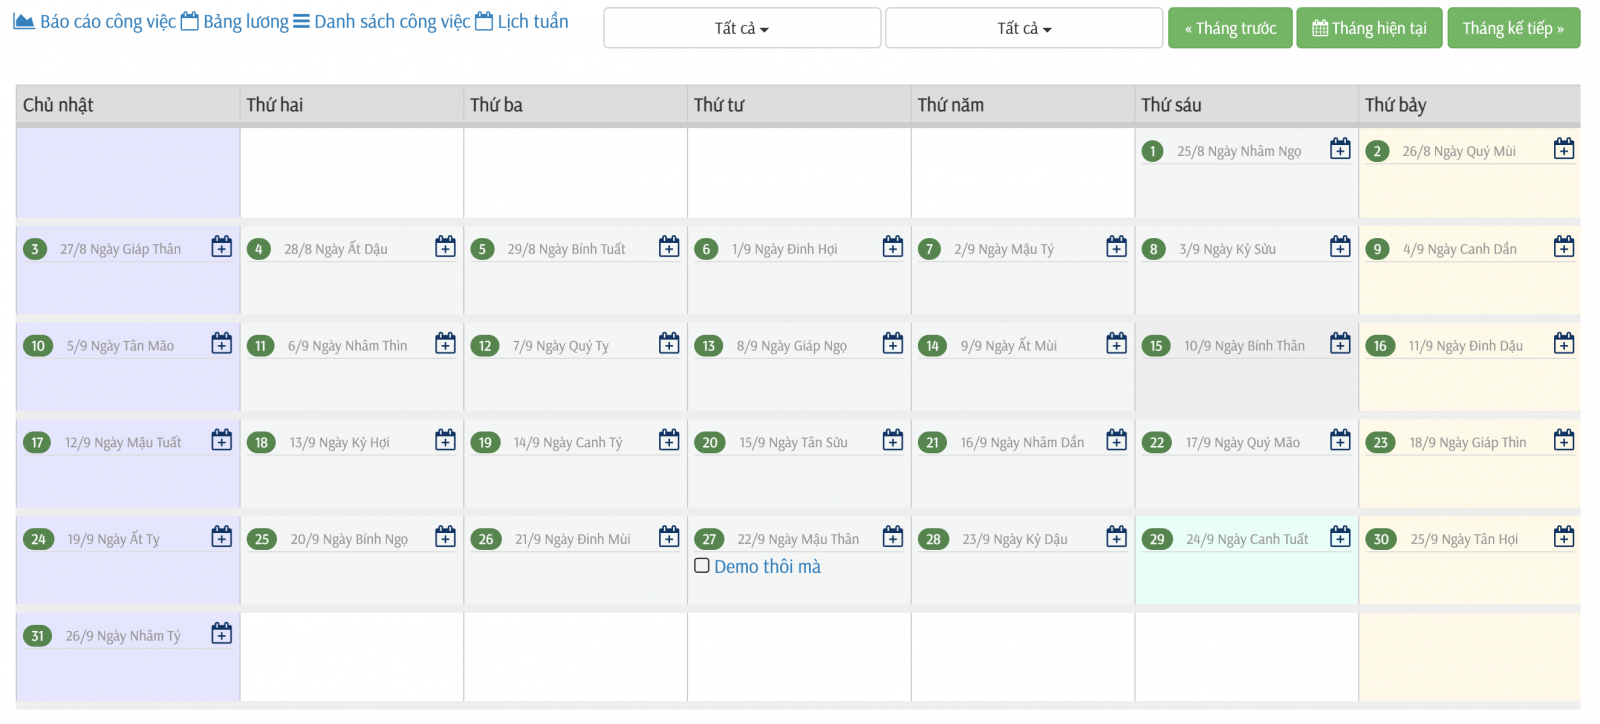Click the calendar-plus icon for day 15
This screenshot has height=724, width=1600.
[1340, 343]
